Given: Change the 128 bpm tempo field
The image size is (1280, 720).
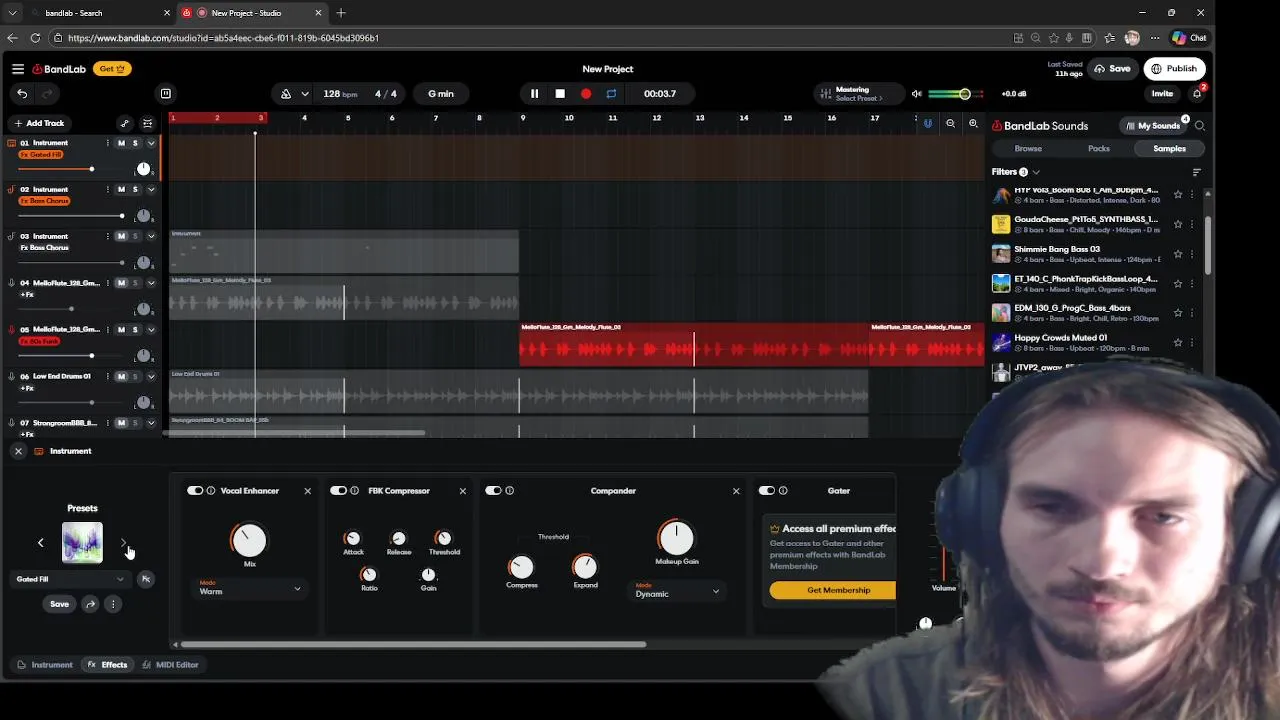Looking at the screenshot, I should click(x=340, y=94).
